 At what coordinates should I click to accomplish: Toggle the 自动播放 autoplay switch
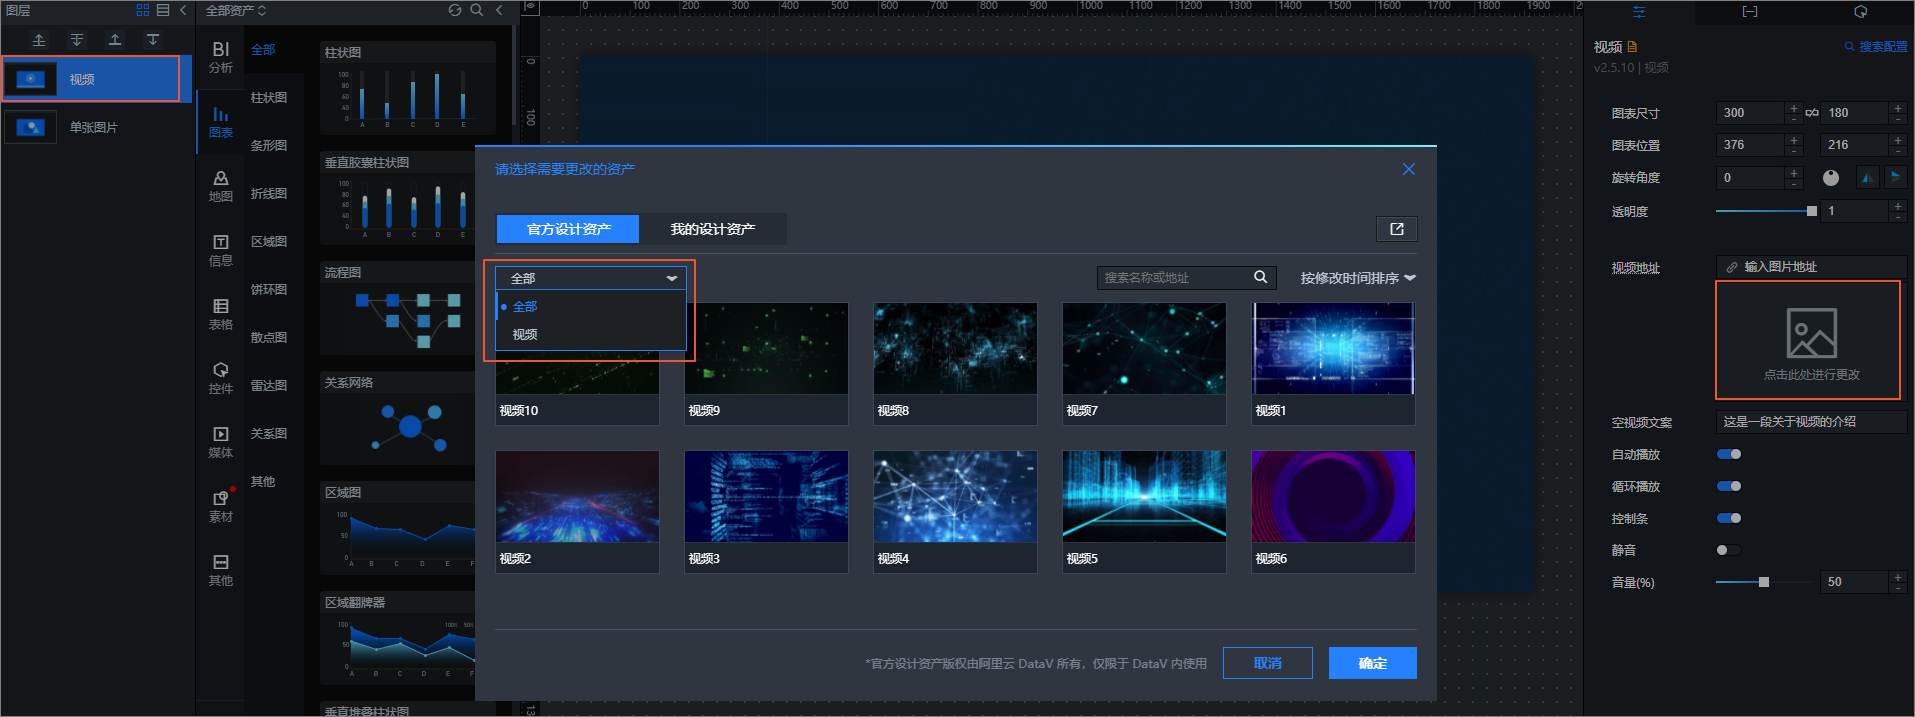tap(1728, 454)
